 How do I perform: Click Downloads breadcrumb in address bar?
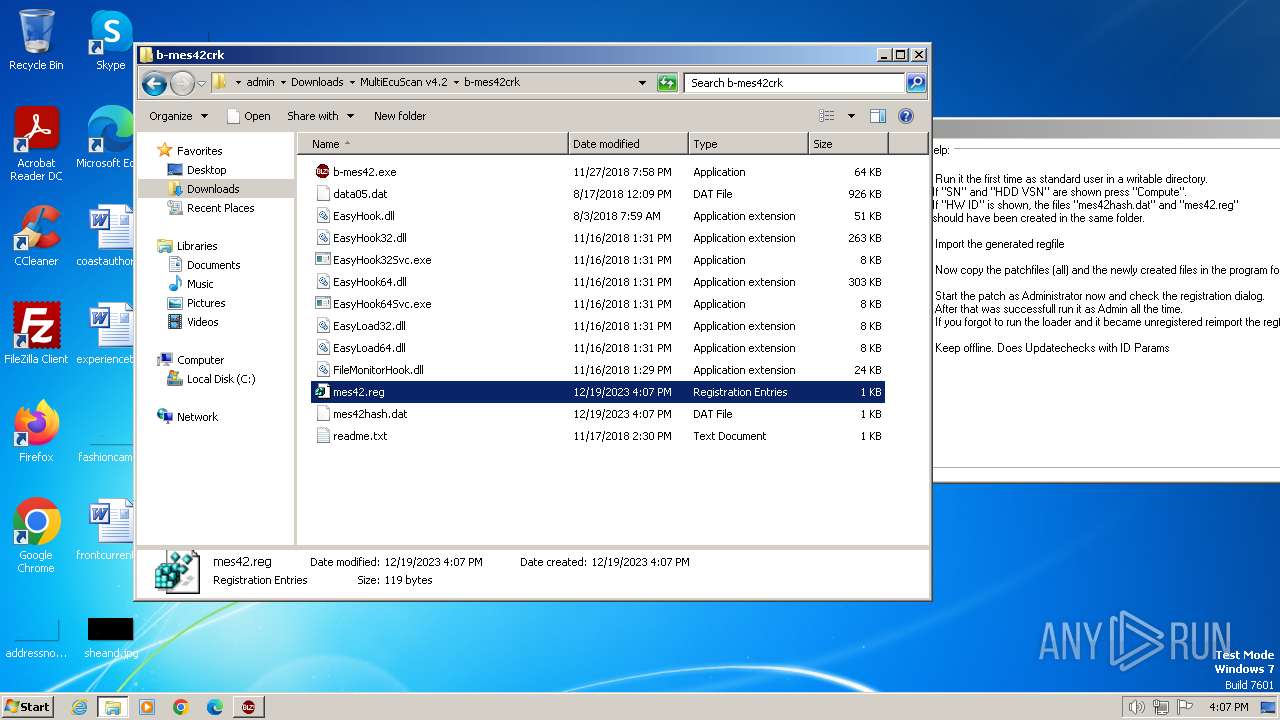(x=317, y=83)
